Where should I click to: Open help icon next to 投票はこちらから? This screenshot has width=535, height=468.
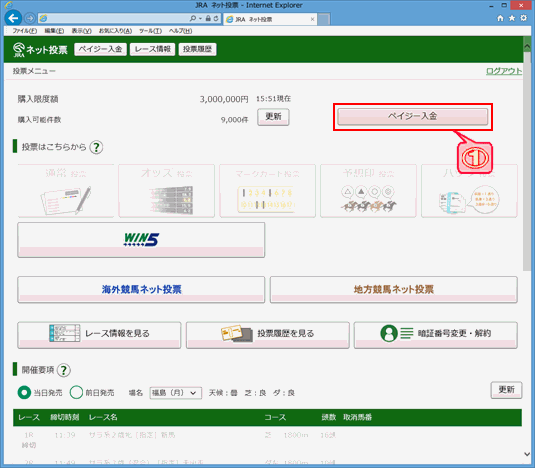click(x=96, y=147)
